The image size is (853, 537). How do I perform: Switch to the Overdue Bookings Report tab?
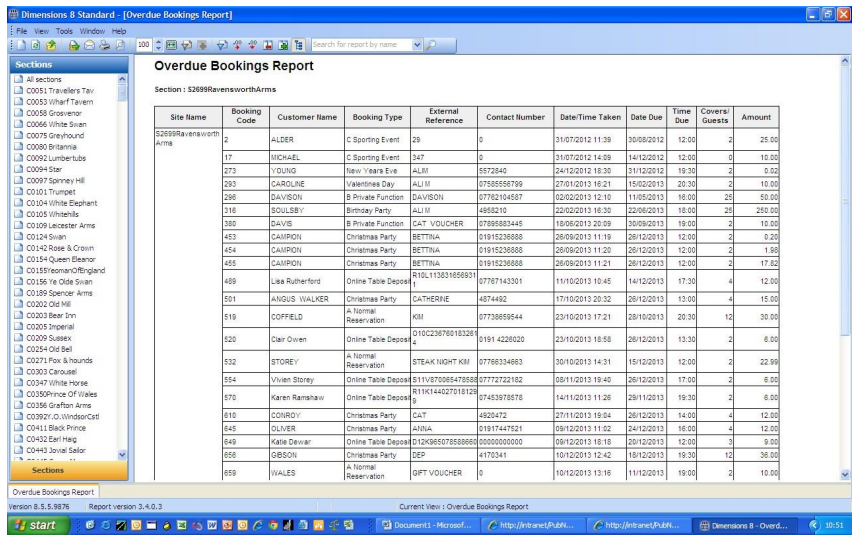[x=52, y=491]
